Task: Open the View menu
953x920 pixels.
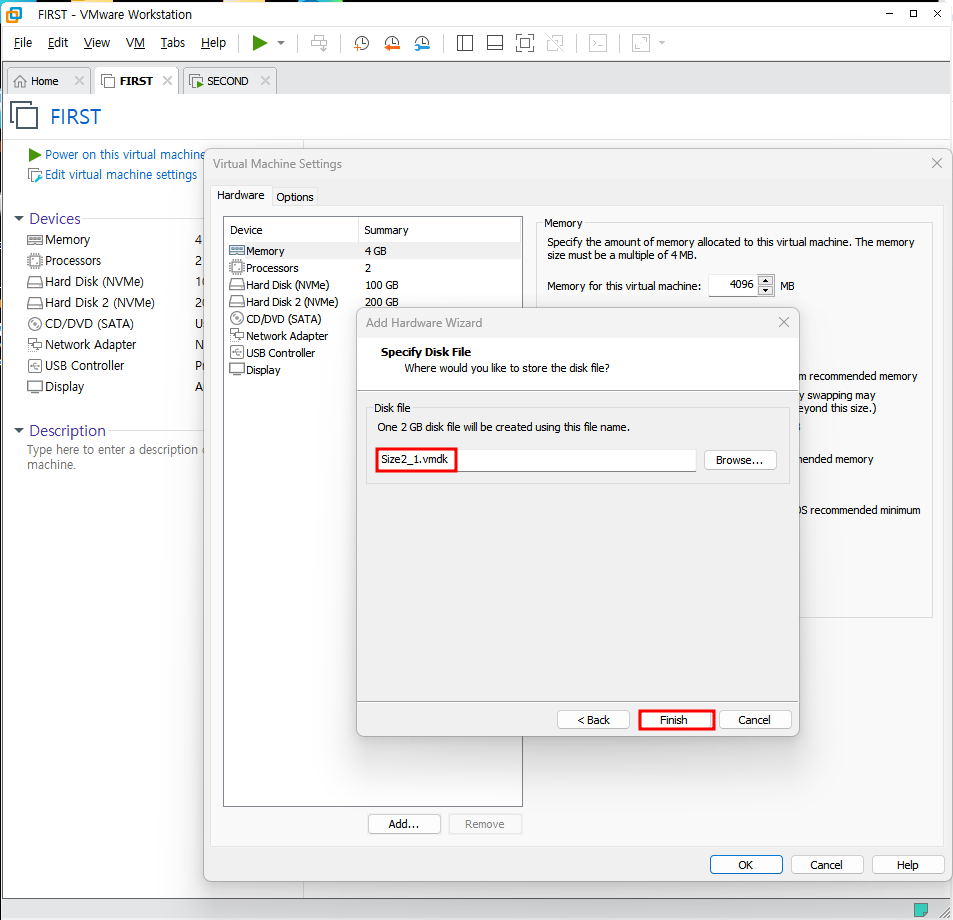Action: pos(97,43)
